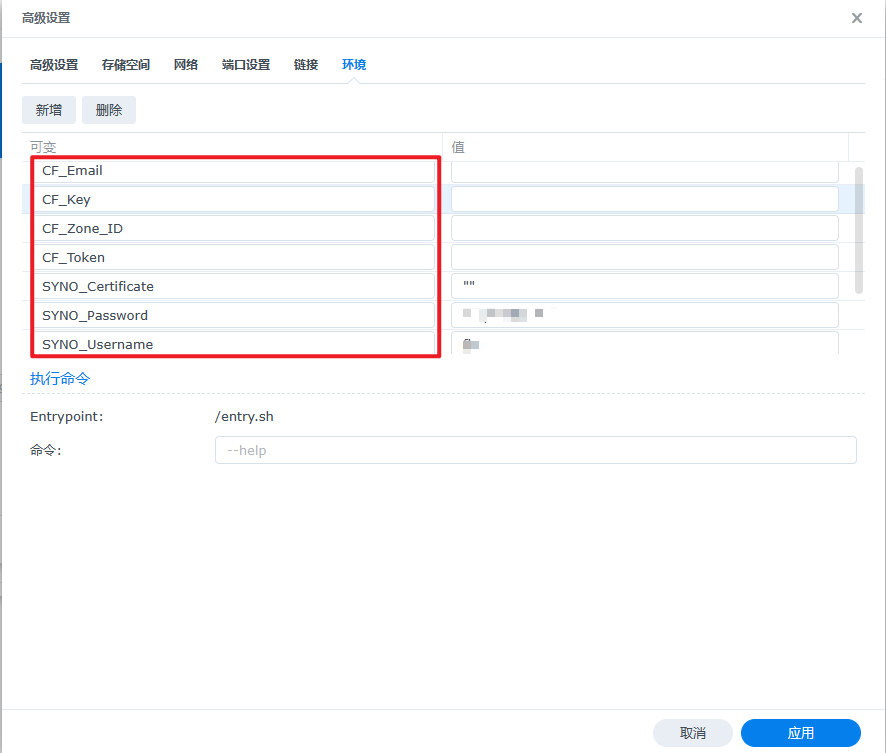
Task: Edit the CF_Key variable name field
Action: point(234,199)
